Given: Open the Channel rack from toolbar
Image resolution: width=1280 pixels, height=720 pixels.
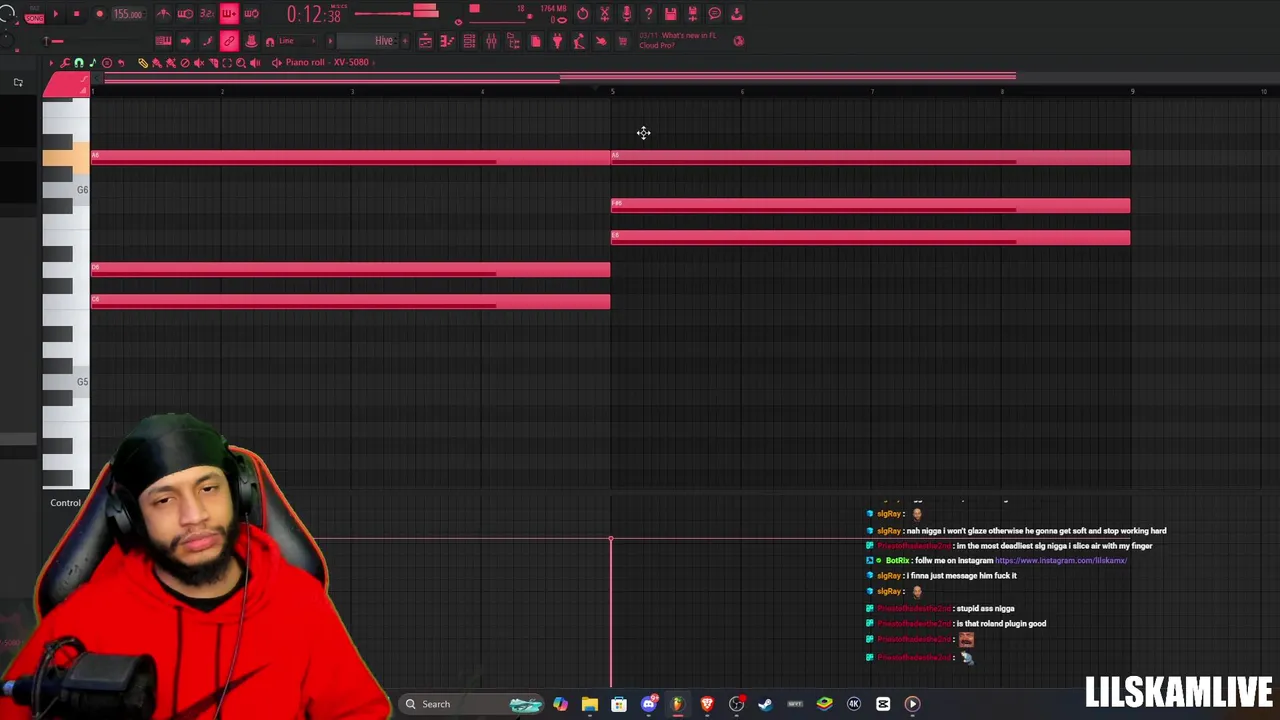Looking at the screenshot, I should [469, 41].
